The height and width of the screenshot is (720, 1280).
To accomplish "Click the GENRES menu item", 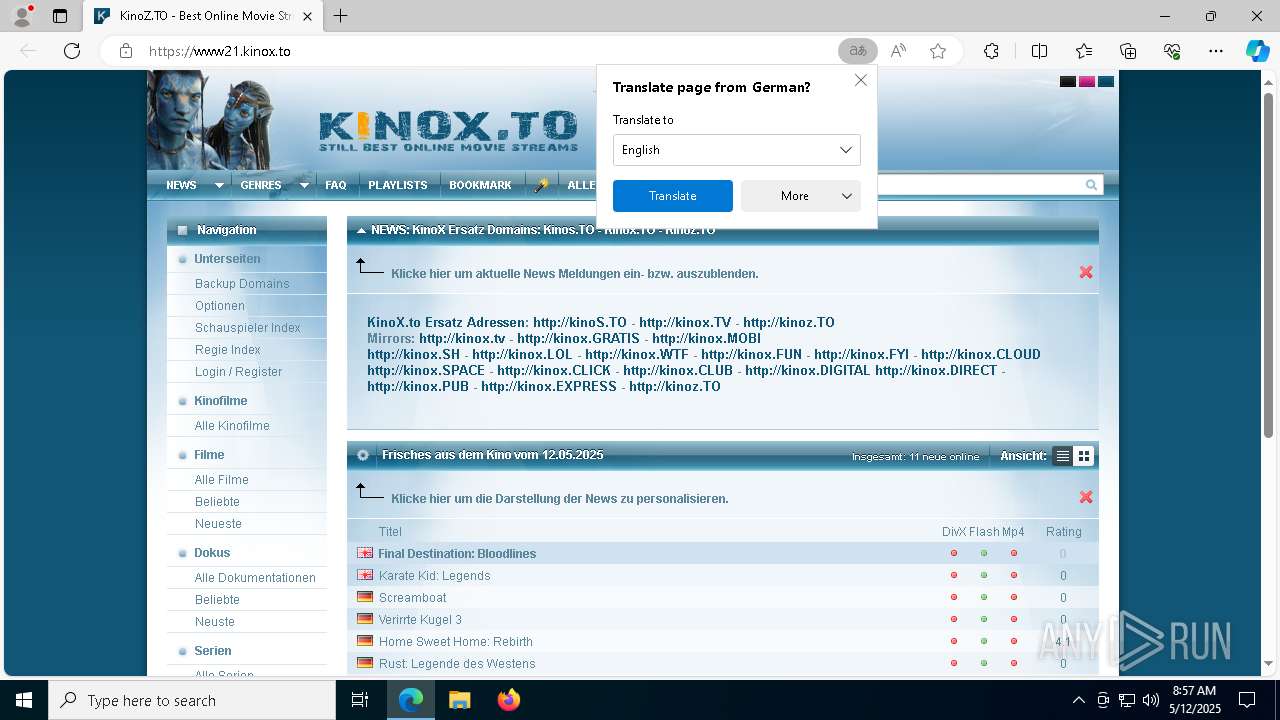I will pos(261,185).
